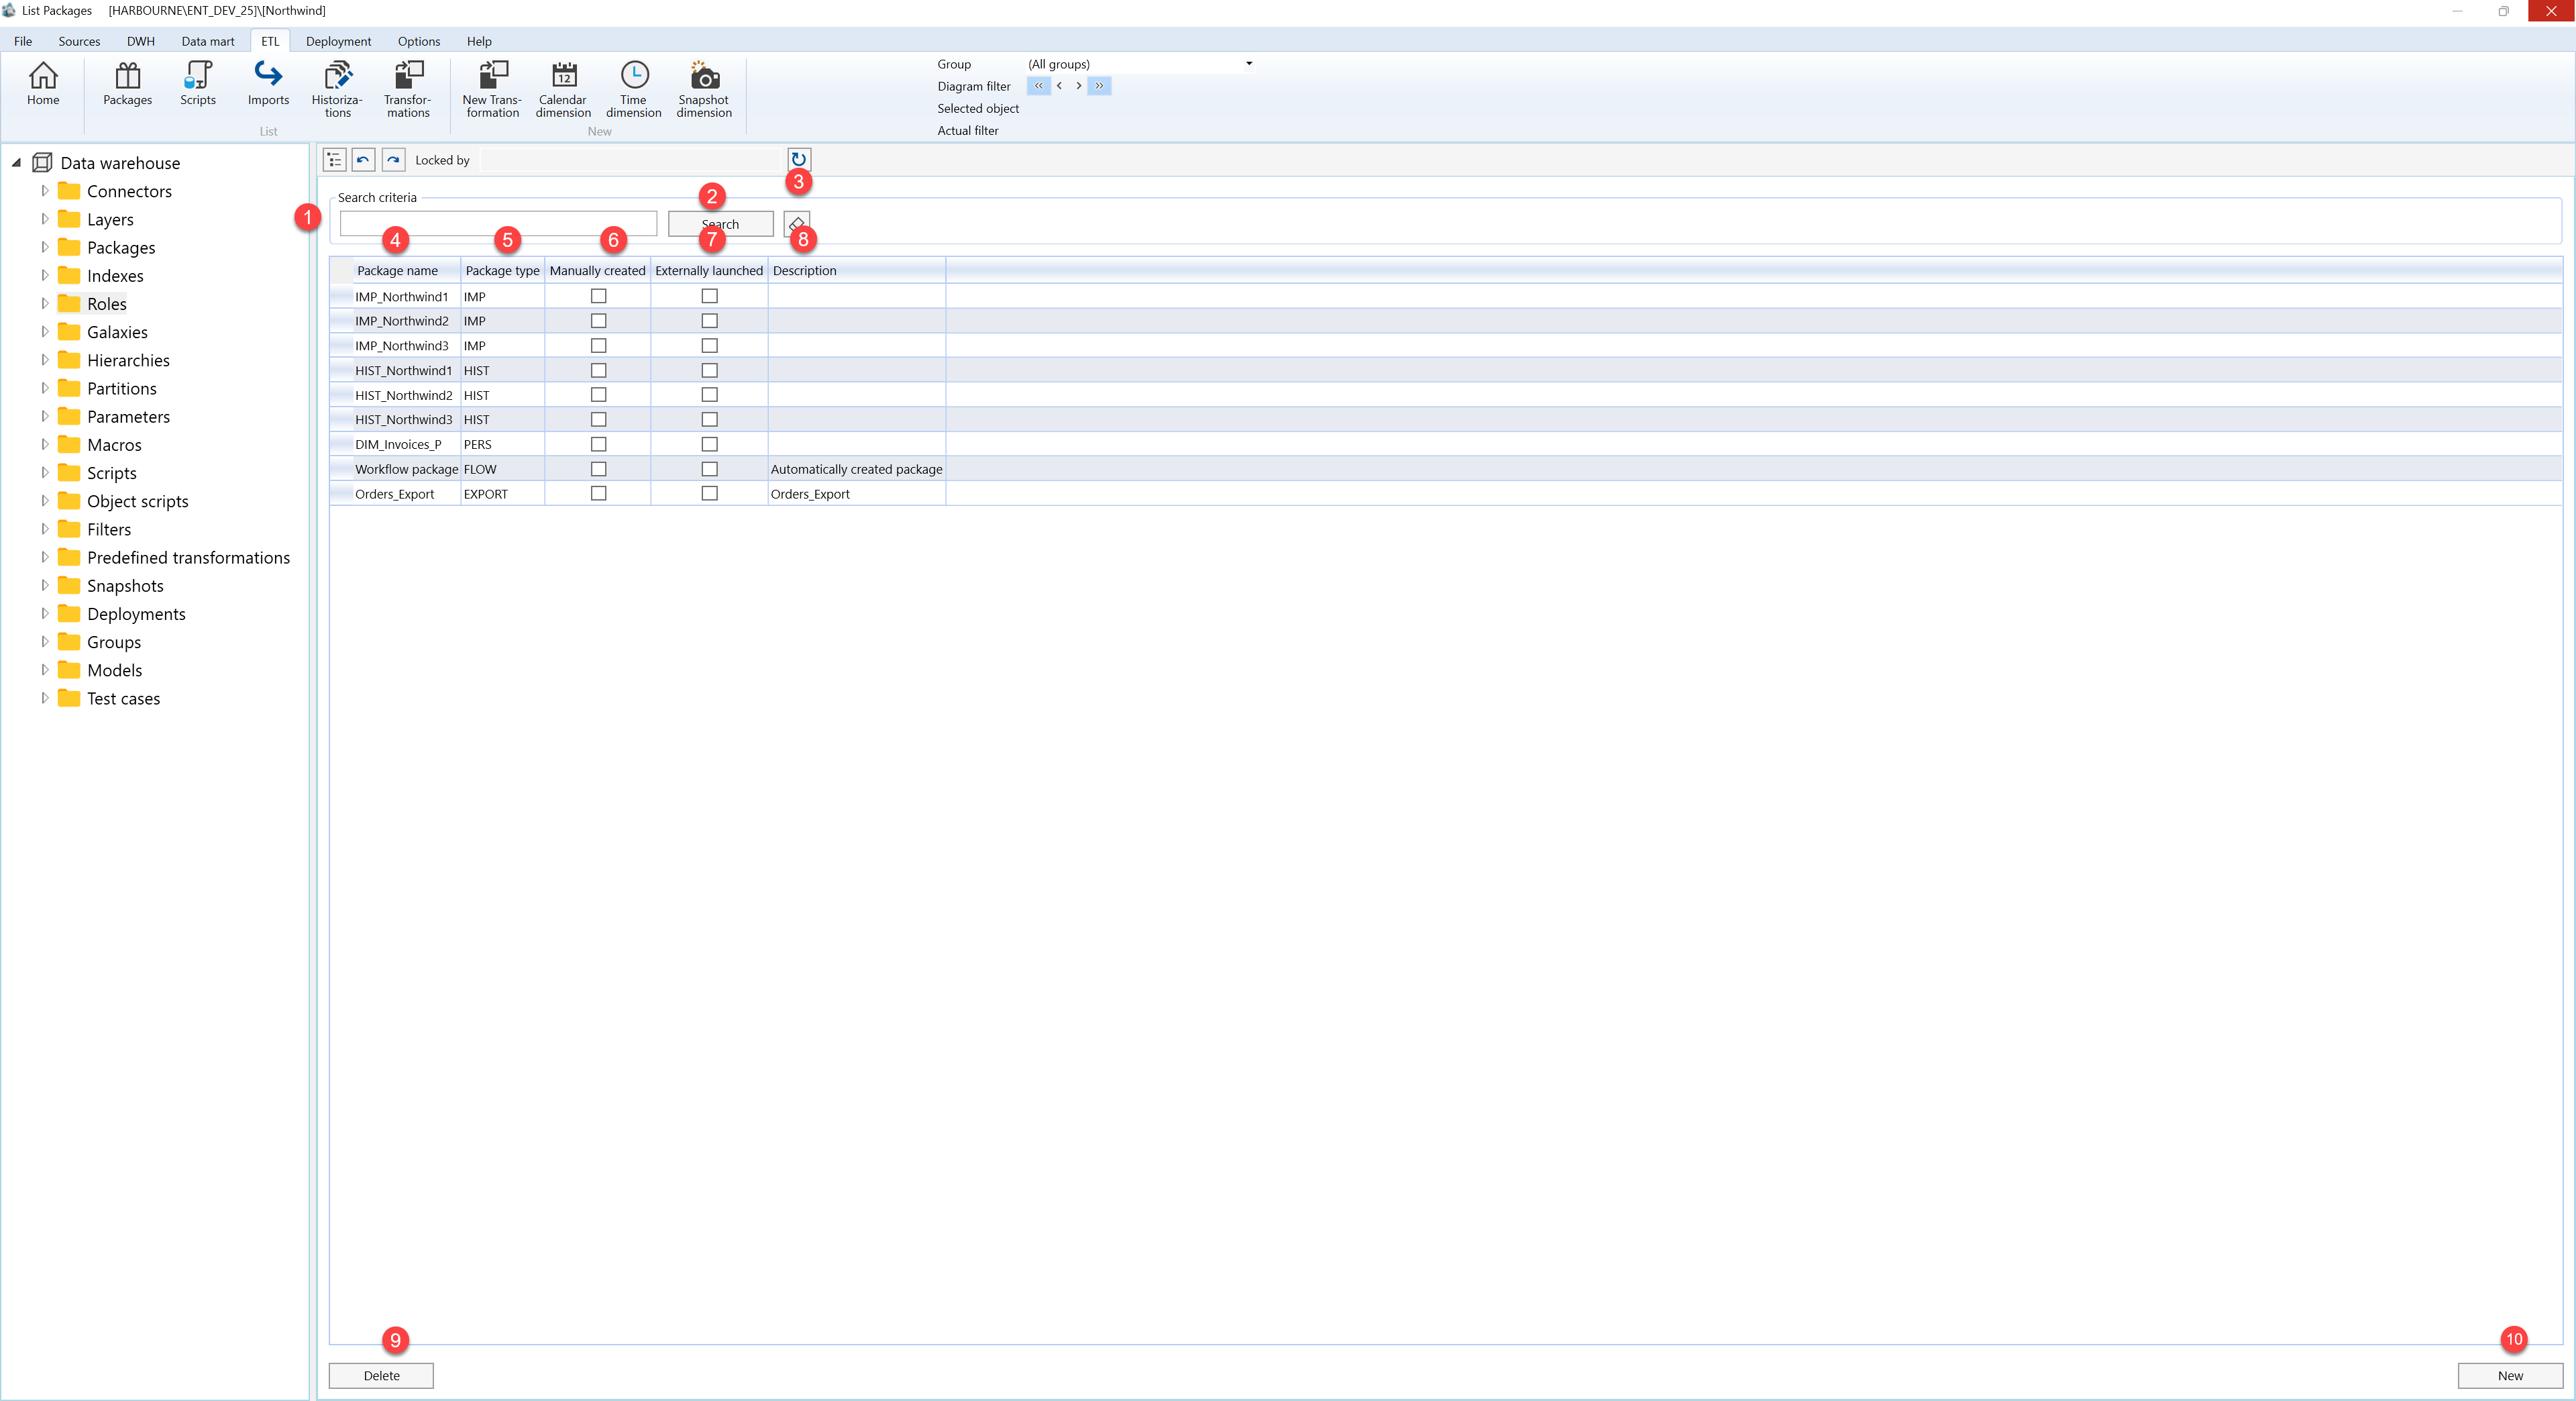Expand the Packages tree node

[x=44, y=247]
